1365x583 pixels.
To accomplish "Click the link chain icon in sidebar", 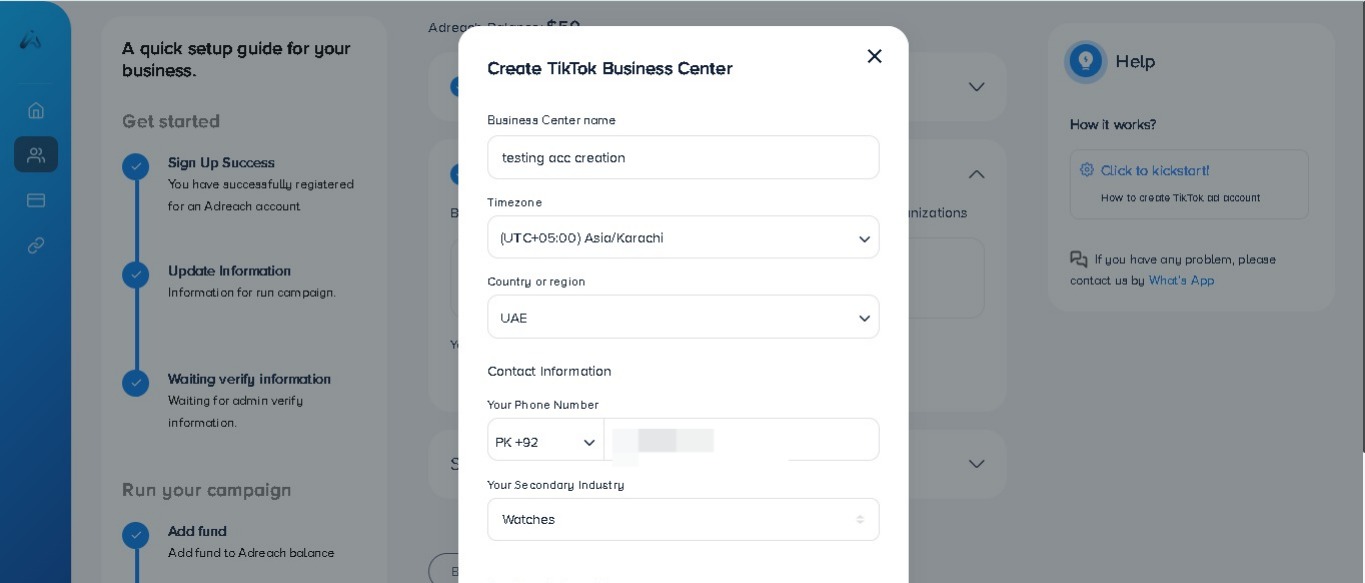I will click(x=36, y=245).
